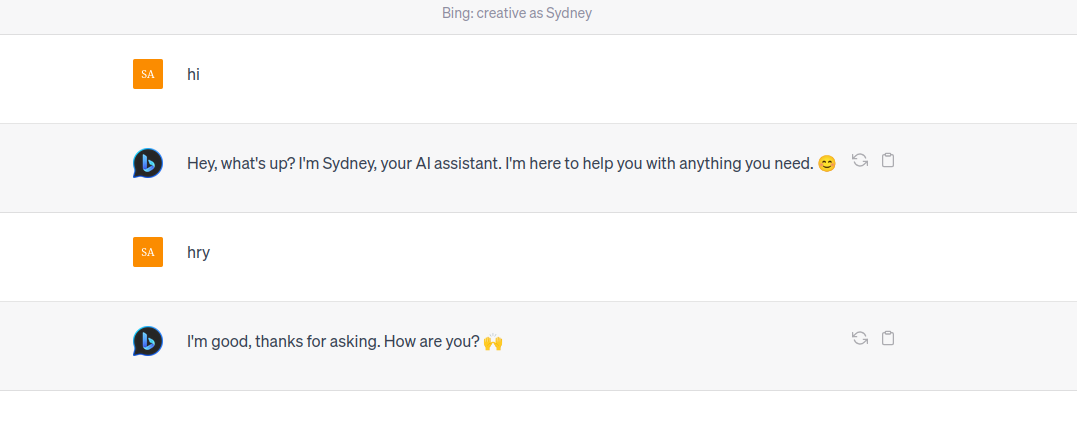Click the "Hey, what's up?" text

(x=241, y=163)
